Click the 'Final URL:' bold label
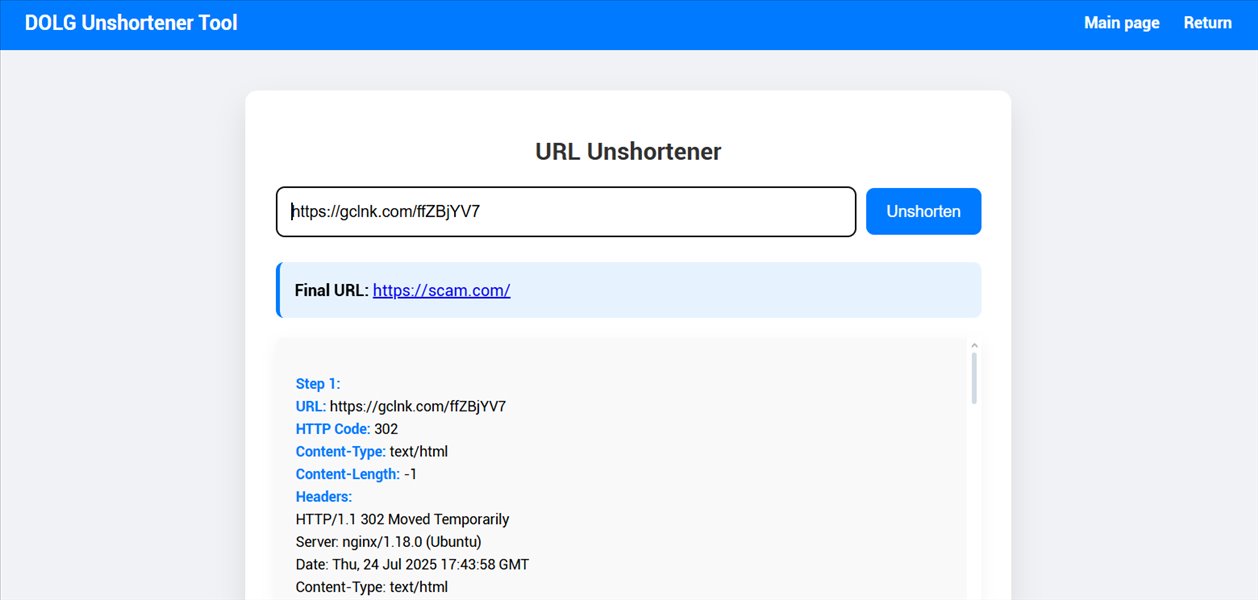 [331, 290]
